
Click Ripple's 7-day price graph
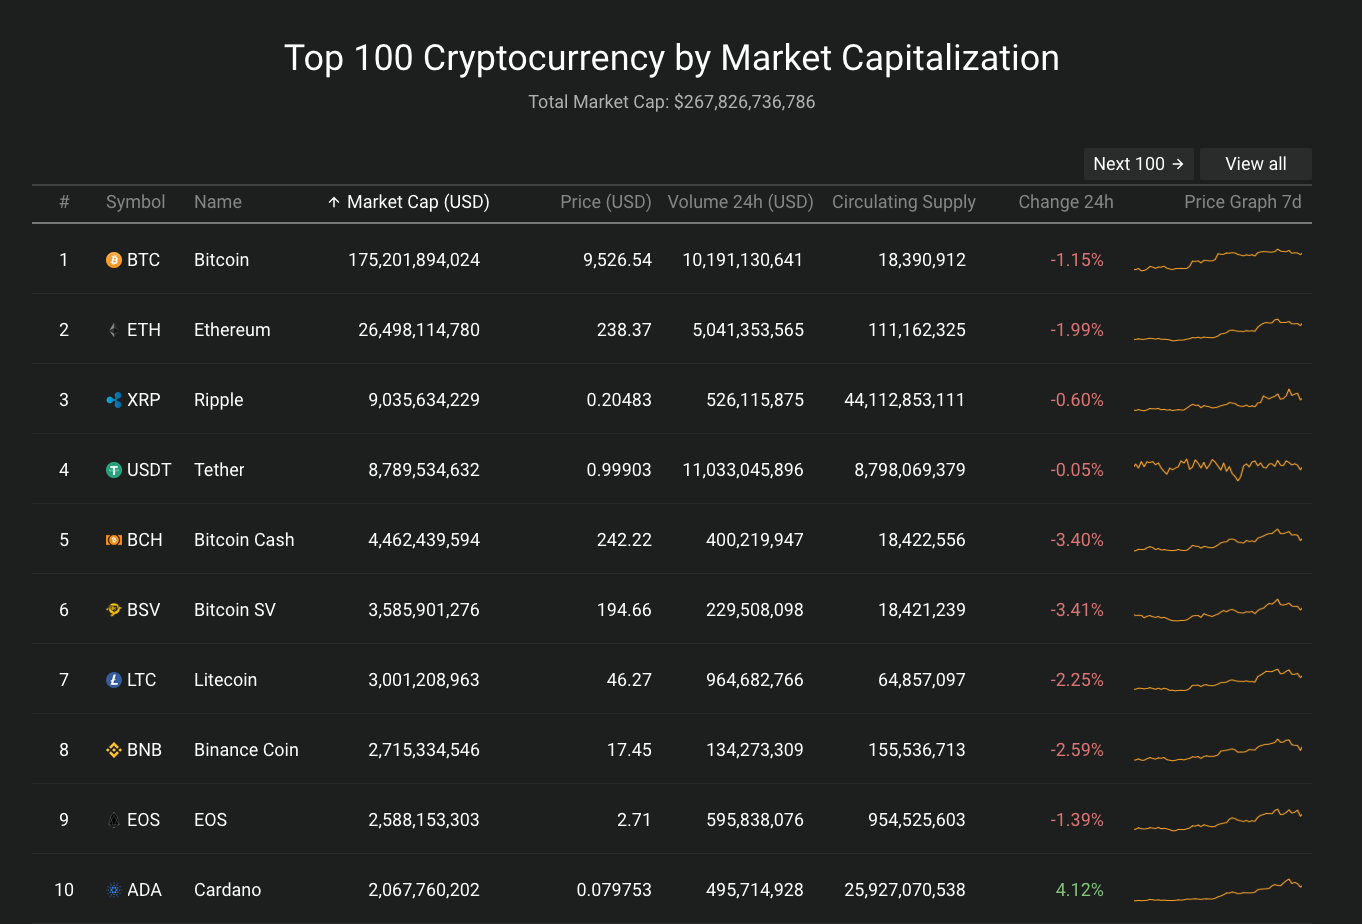1218,400
